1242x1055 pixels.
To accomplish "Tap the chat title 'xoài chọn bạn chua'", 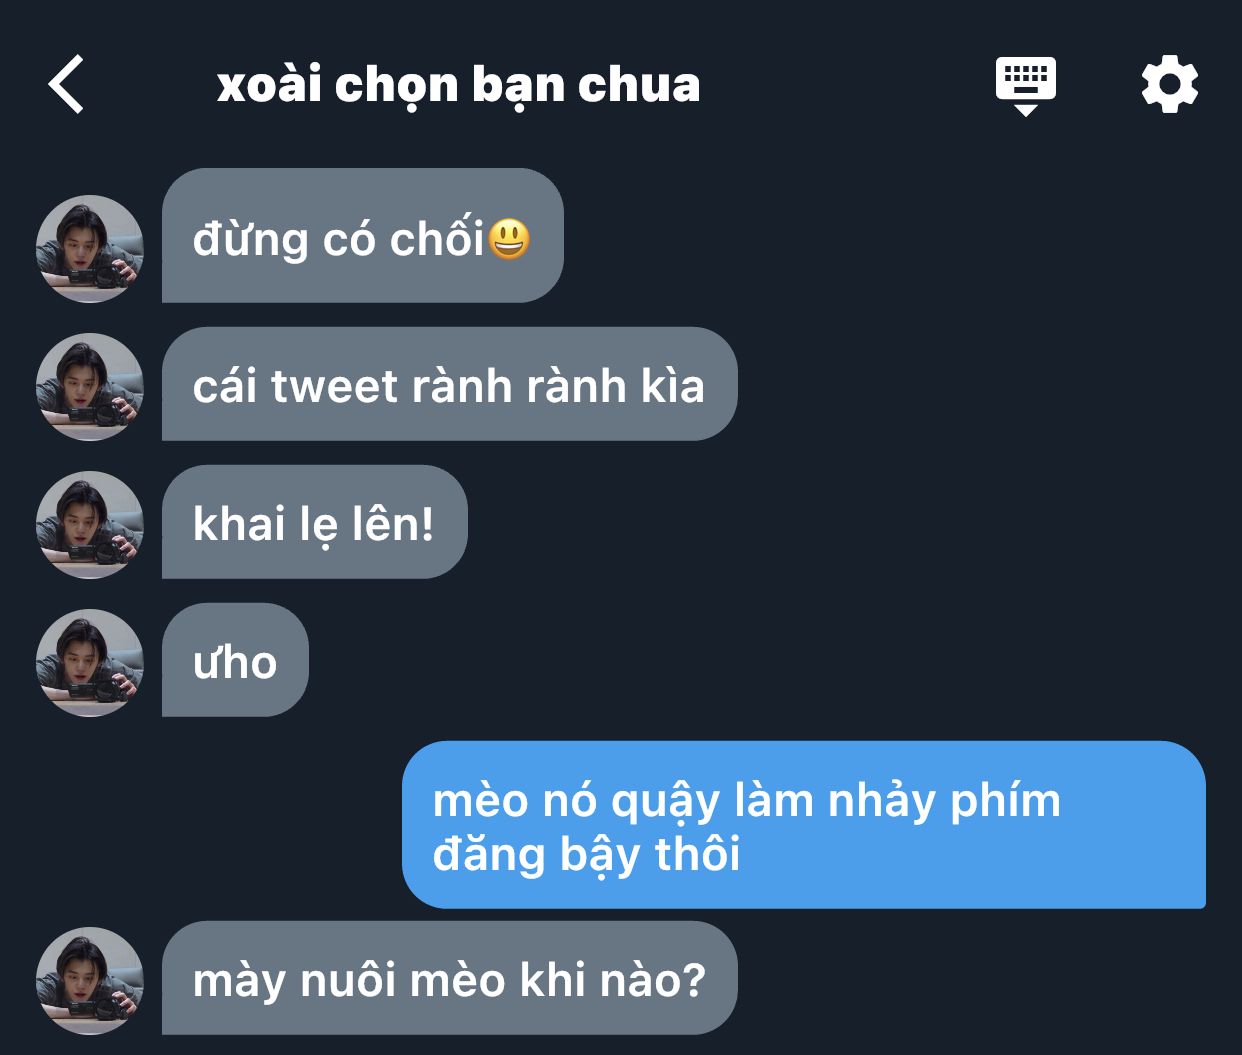I will pyautogui.click(x=458, y=85).
